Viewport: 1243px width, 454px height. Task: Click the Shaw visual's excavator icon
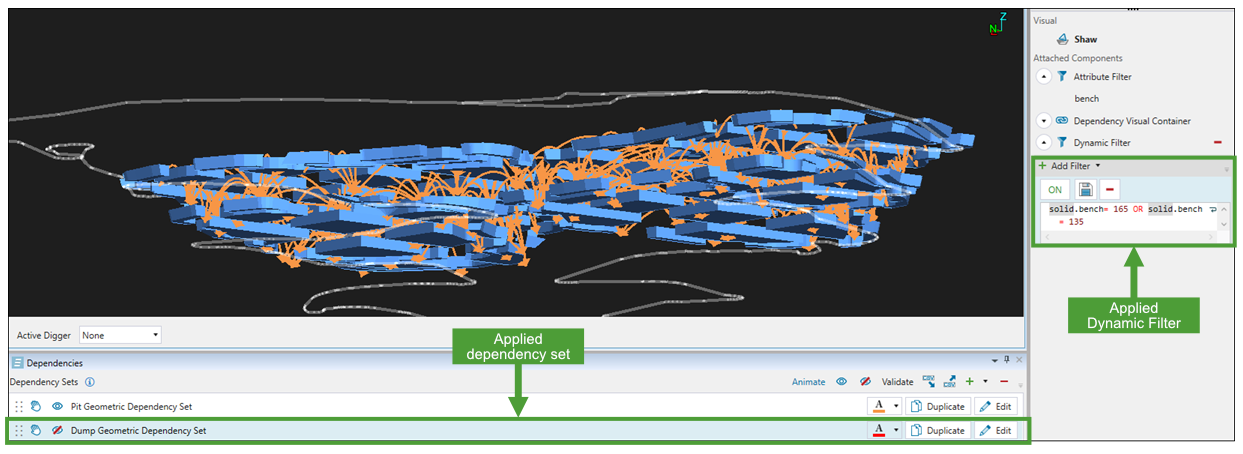(x=1064, y=39)
